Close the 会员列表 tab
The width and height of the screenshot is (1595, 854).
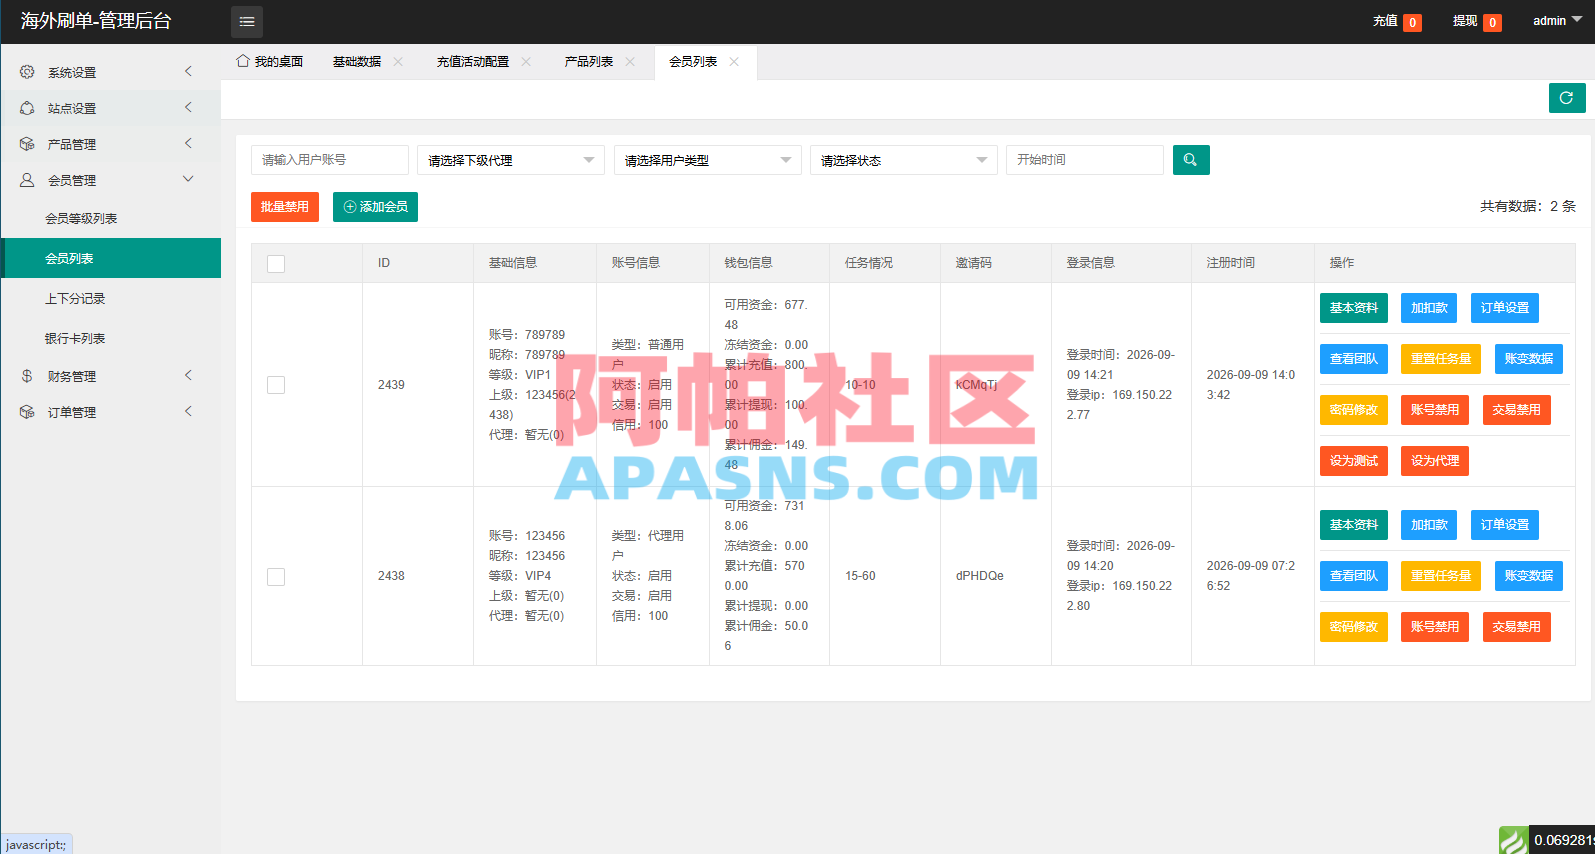[734, 62]
